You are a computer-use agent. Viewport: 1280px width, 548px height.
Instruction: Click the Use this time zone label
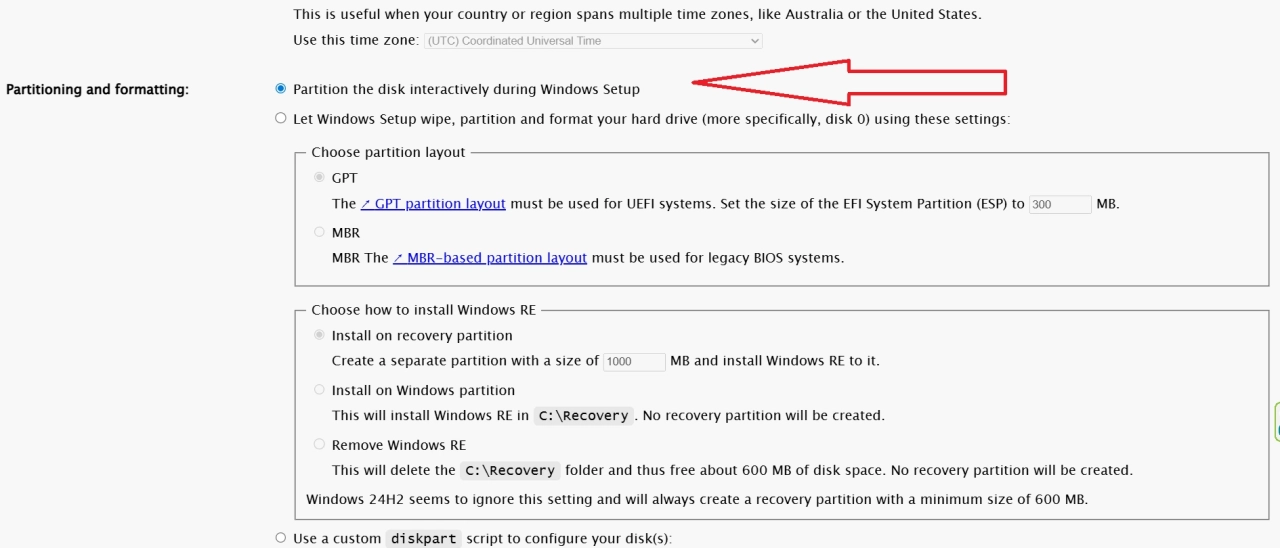pos(355,41)
